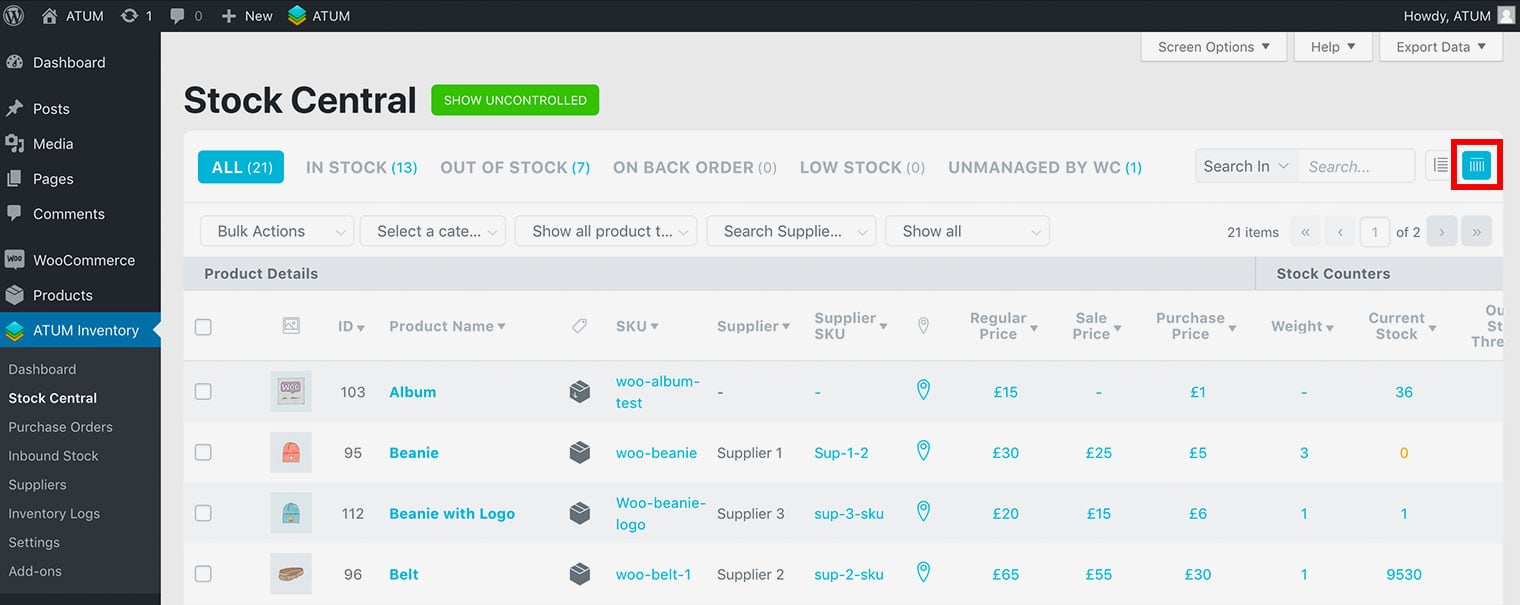The image size is (1520, 605).
Task: Select the Belt product checkbox
Action: pyautogui.click(x=203, y=574)
